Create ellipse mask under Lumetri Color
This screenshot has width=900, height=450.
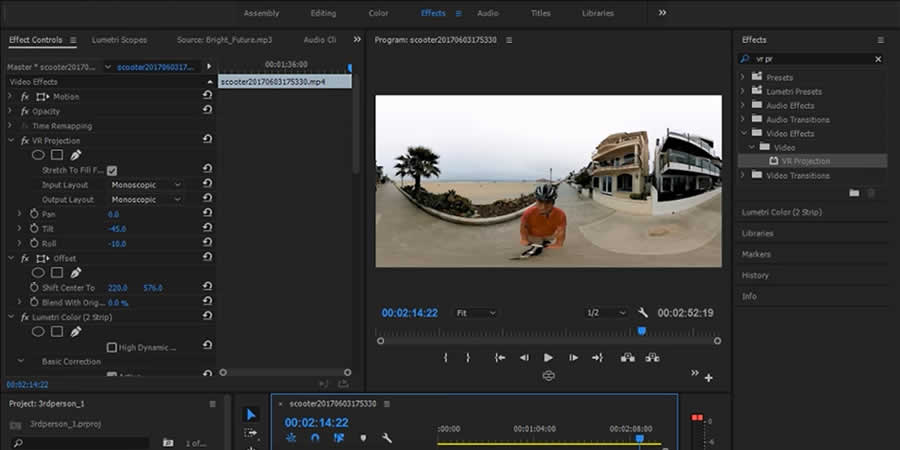point(38,332)
